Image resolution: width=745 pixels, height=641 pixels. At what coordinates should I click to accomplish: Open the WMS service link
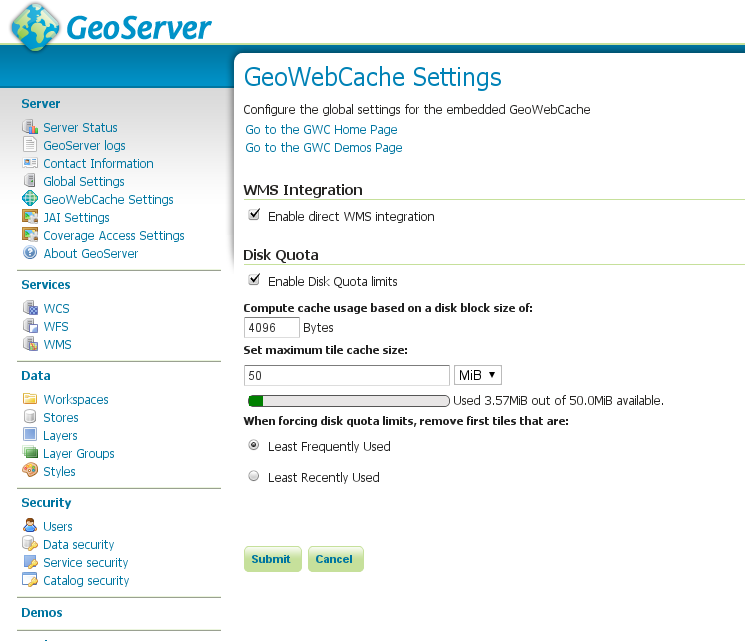pyautogui.click(x=57, y=344)
